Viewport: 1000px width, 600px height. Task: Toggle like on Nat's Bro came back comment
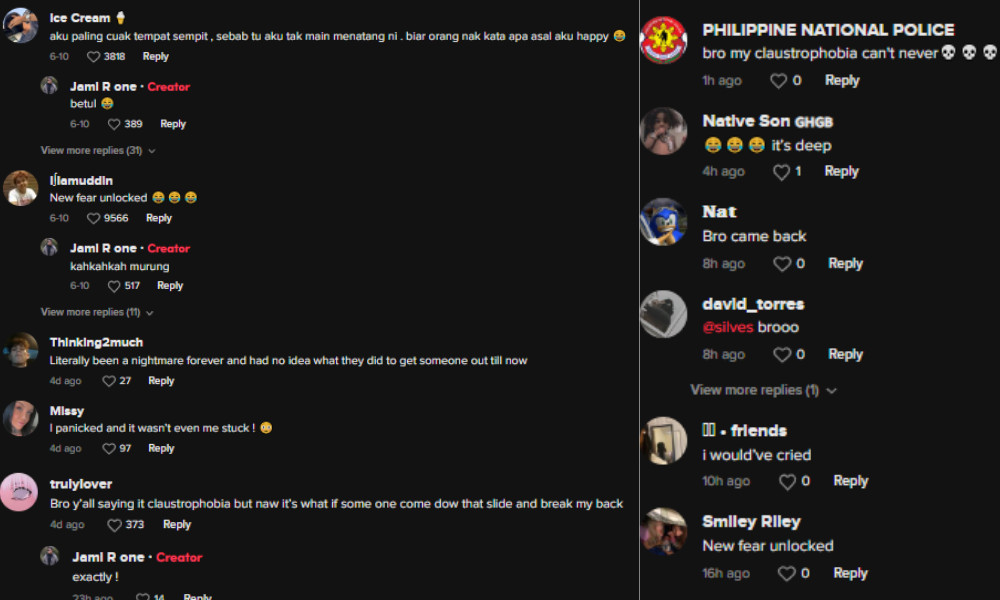[782, 264]
